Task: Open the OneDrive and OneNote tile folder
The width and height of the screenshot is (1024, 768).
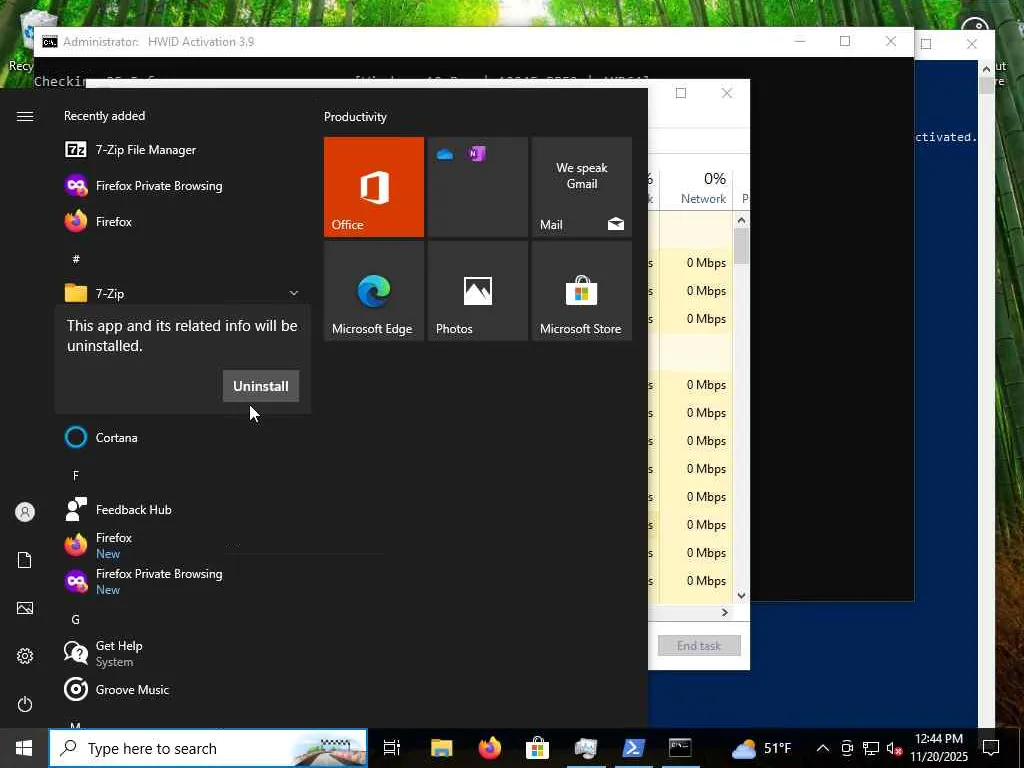Action: pos(477,187)
